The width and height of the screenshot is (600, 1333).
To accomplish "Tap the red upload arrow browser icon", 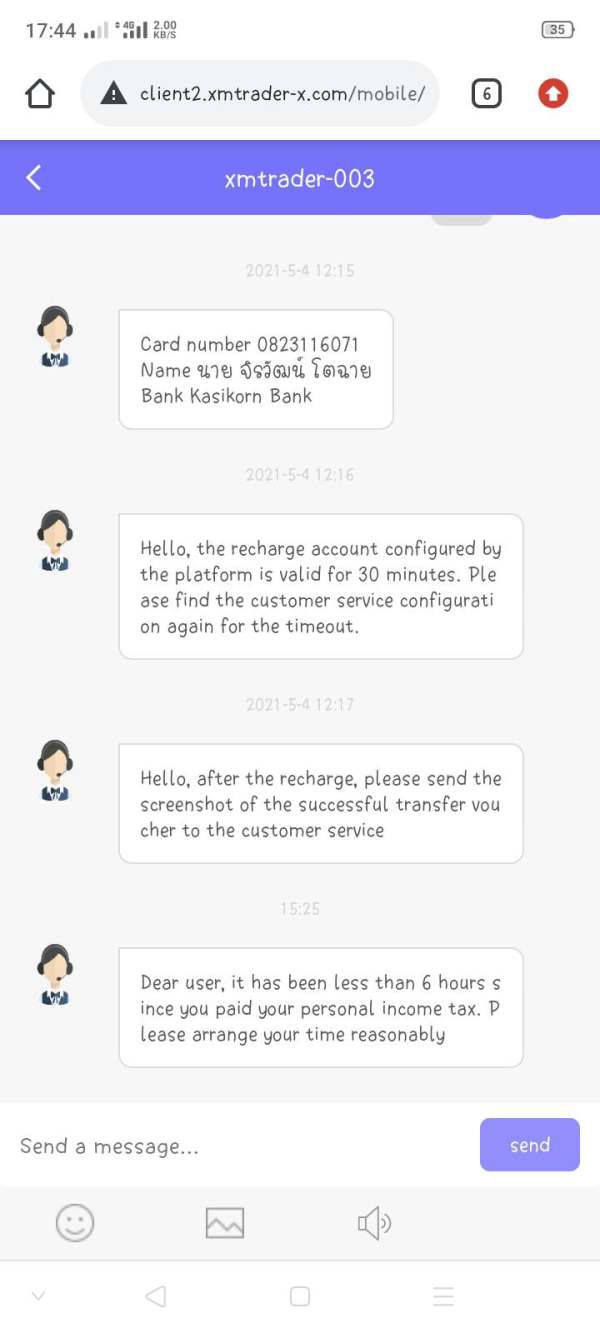I will point(553,94).
